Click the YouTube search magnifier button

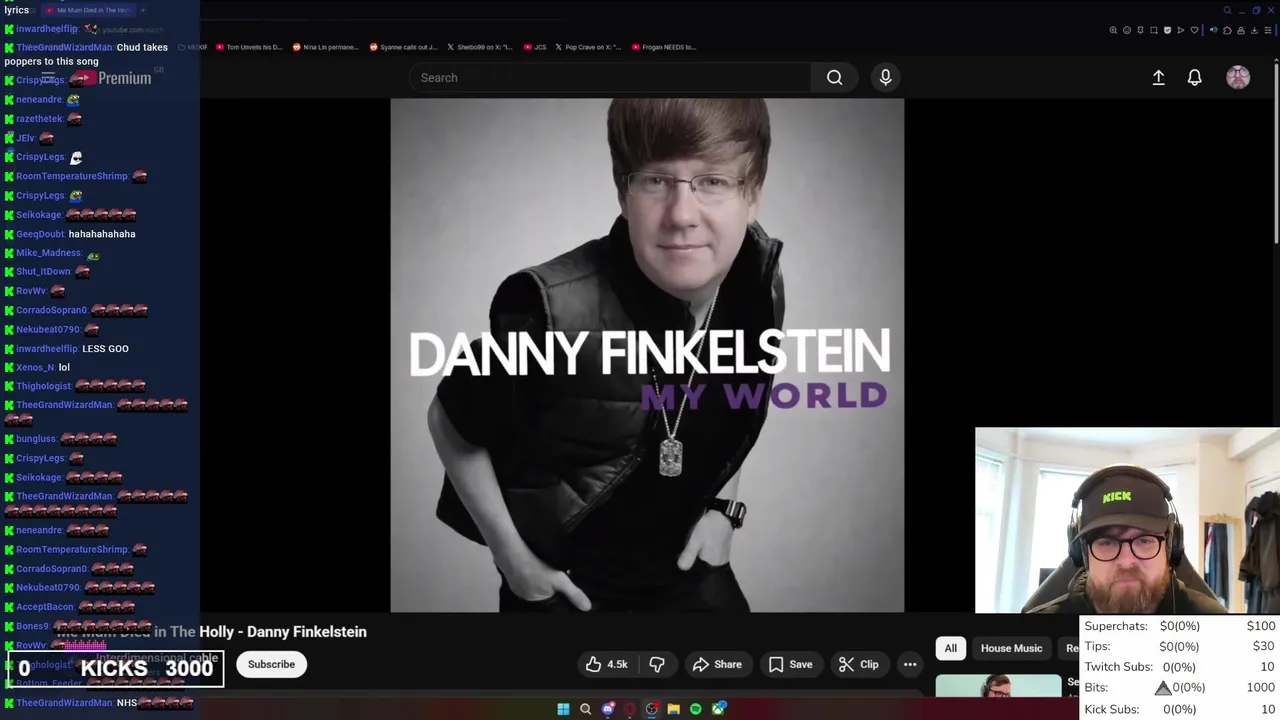tap(834, 77)
